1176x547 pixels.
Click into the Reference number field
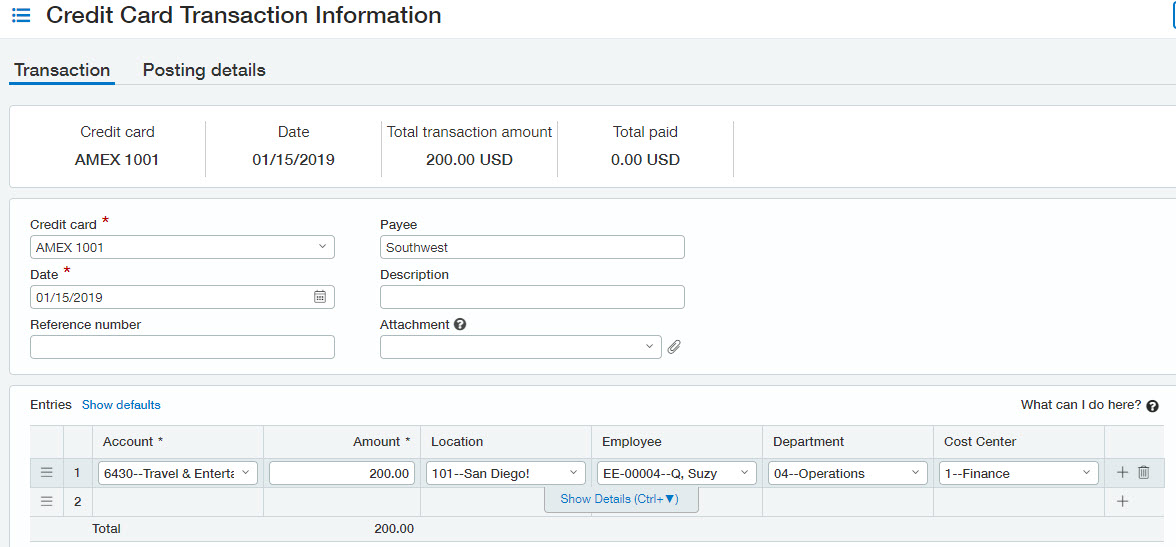tap(182, 347)
